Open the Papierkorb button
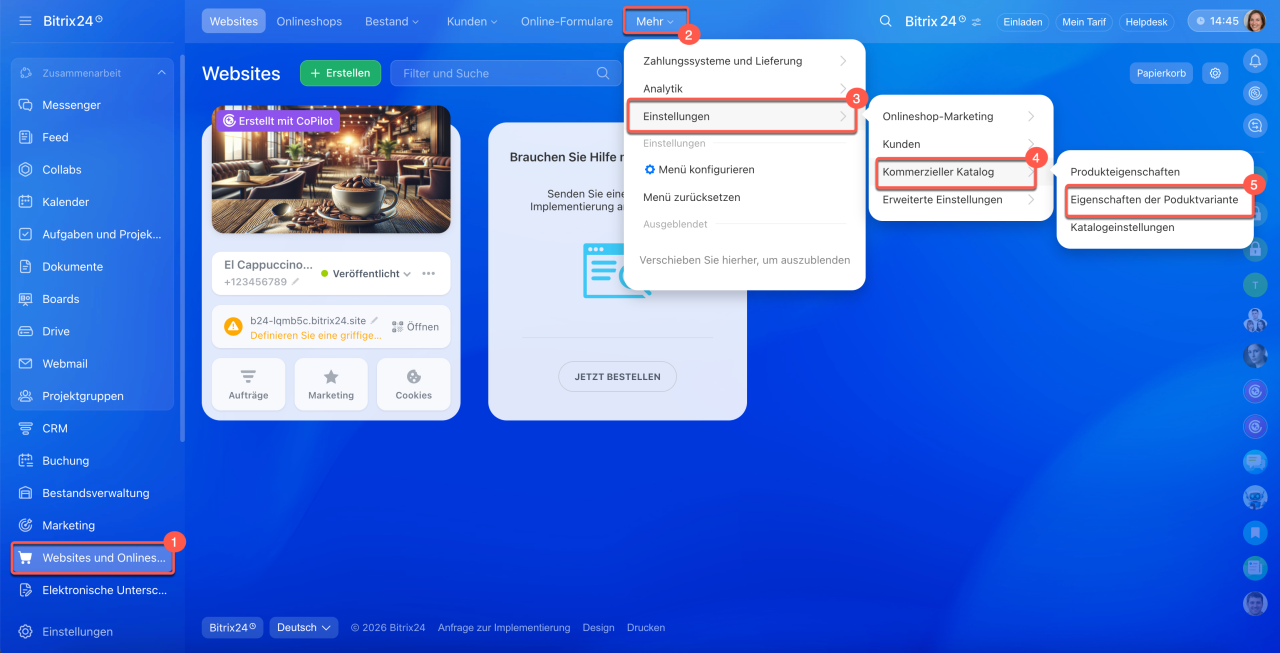1280x653 pixels. (1162, 73)
